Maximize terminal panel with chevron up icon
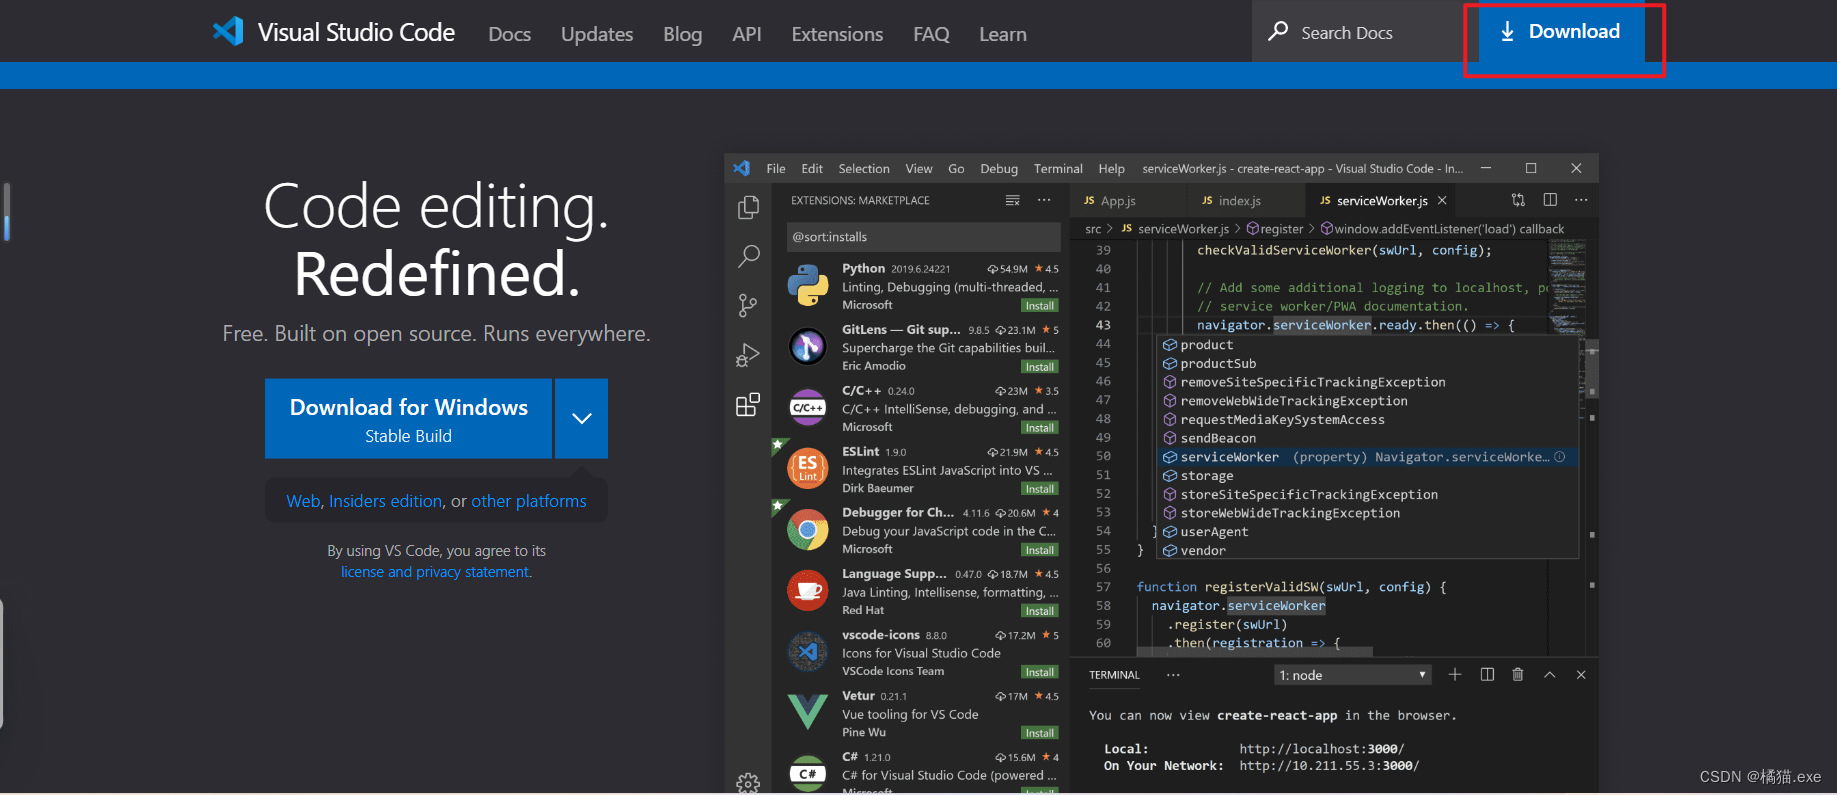1837x795 pixels. click(x=1550, y=675)
